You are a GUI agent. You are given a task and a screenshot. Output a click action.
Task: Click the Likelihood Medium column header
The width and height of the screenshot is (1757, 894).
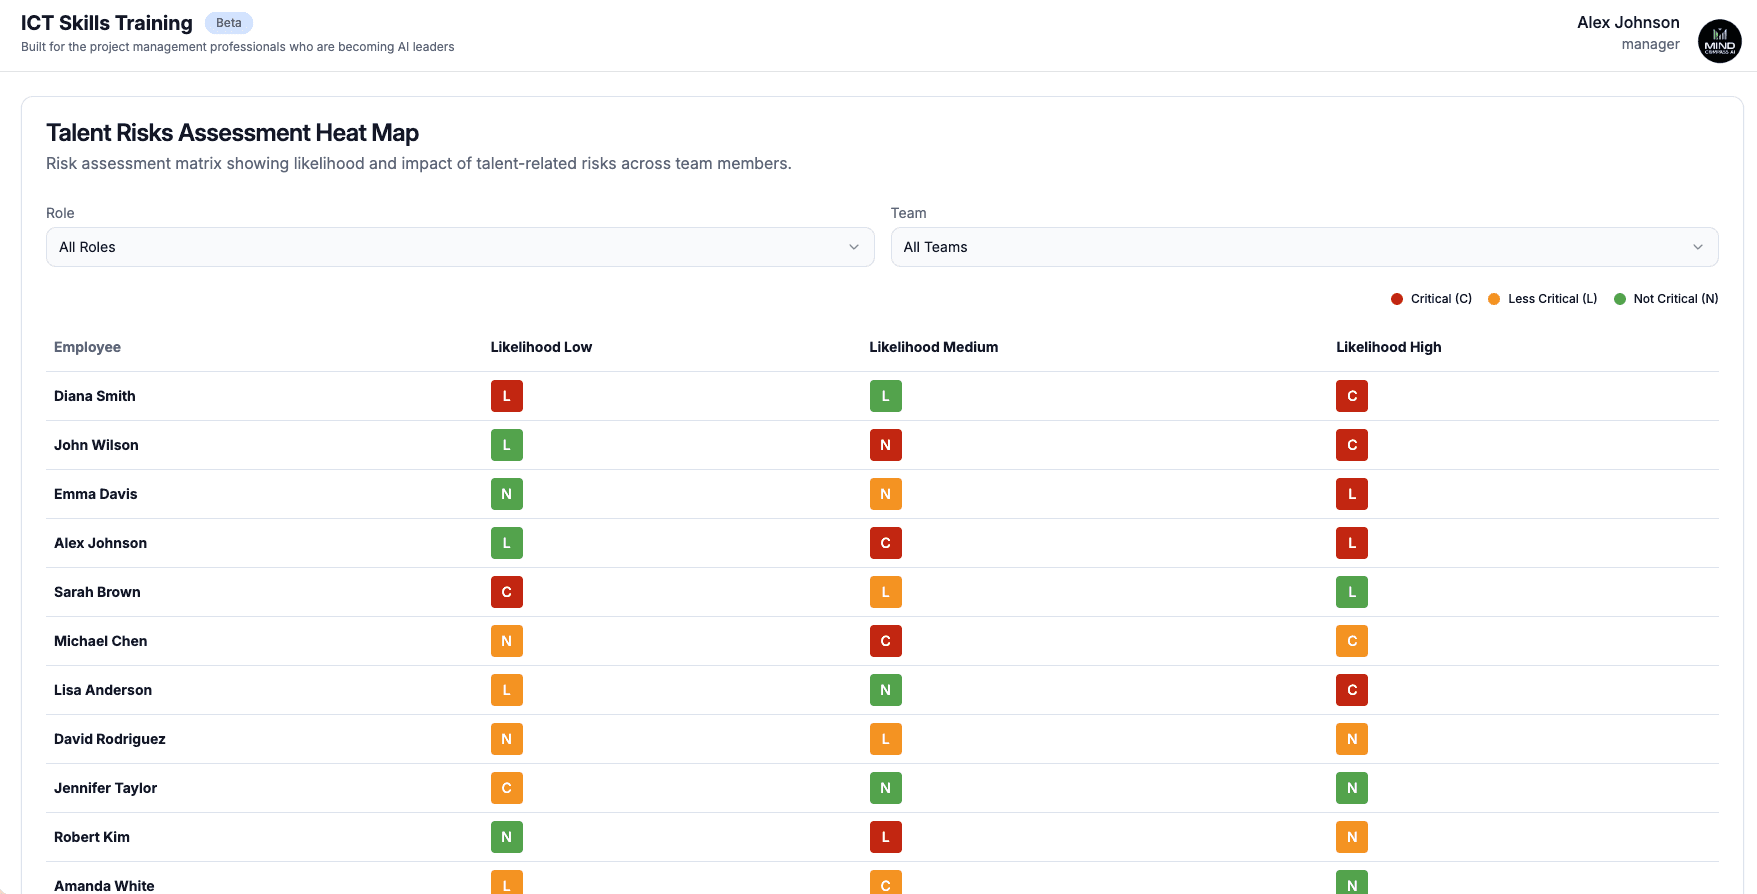pyautogui.click(x=934, y=347)
